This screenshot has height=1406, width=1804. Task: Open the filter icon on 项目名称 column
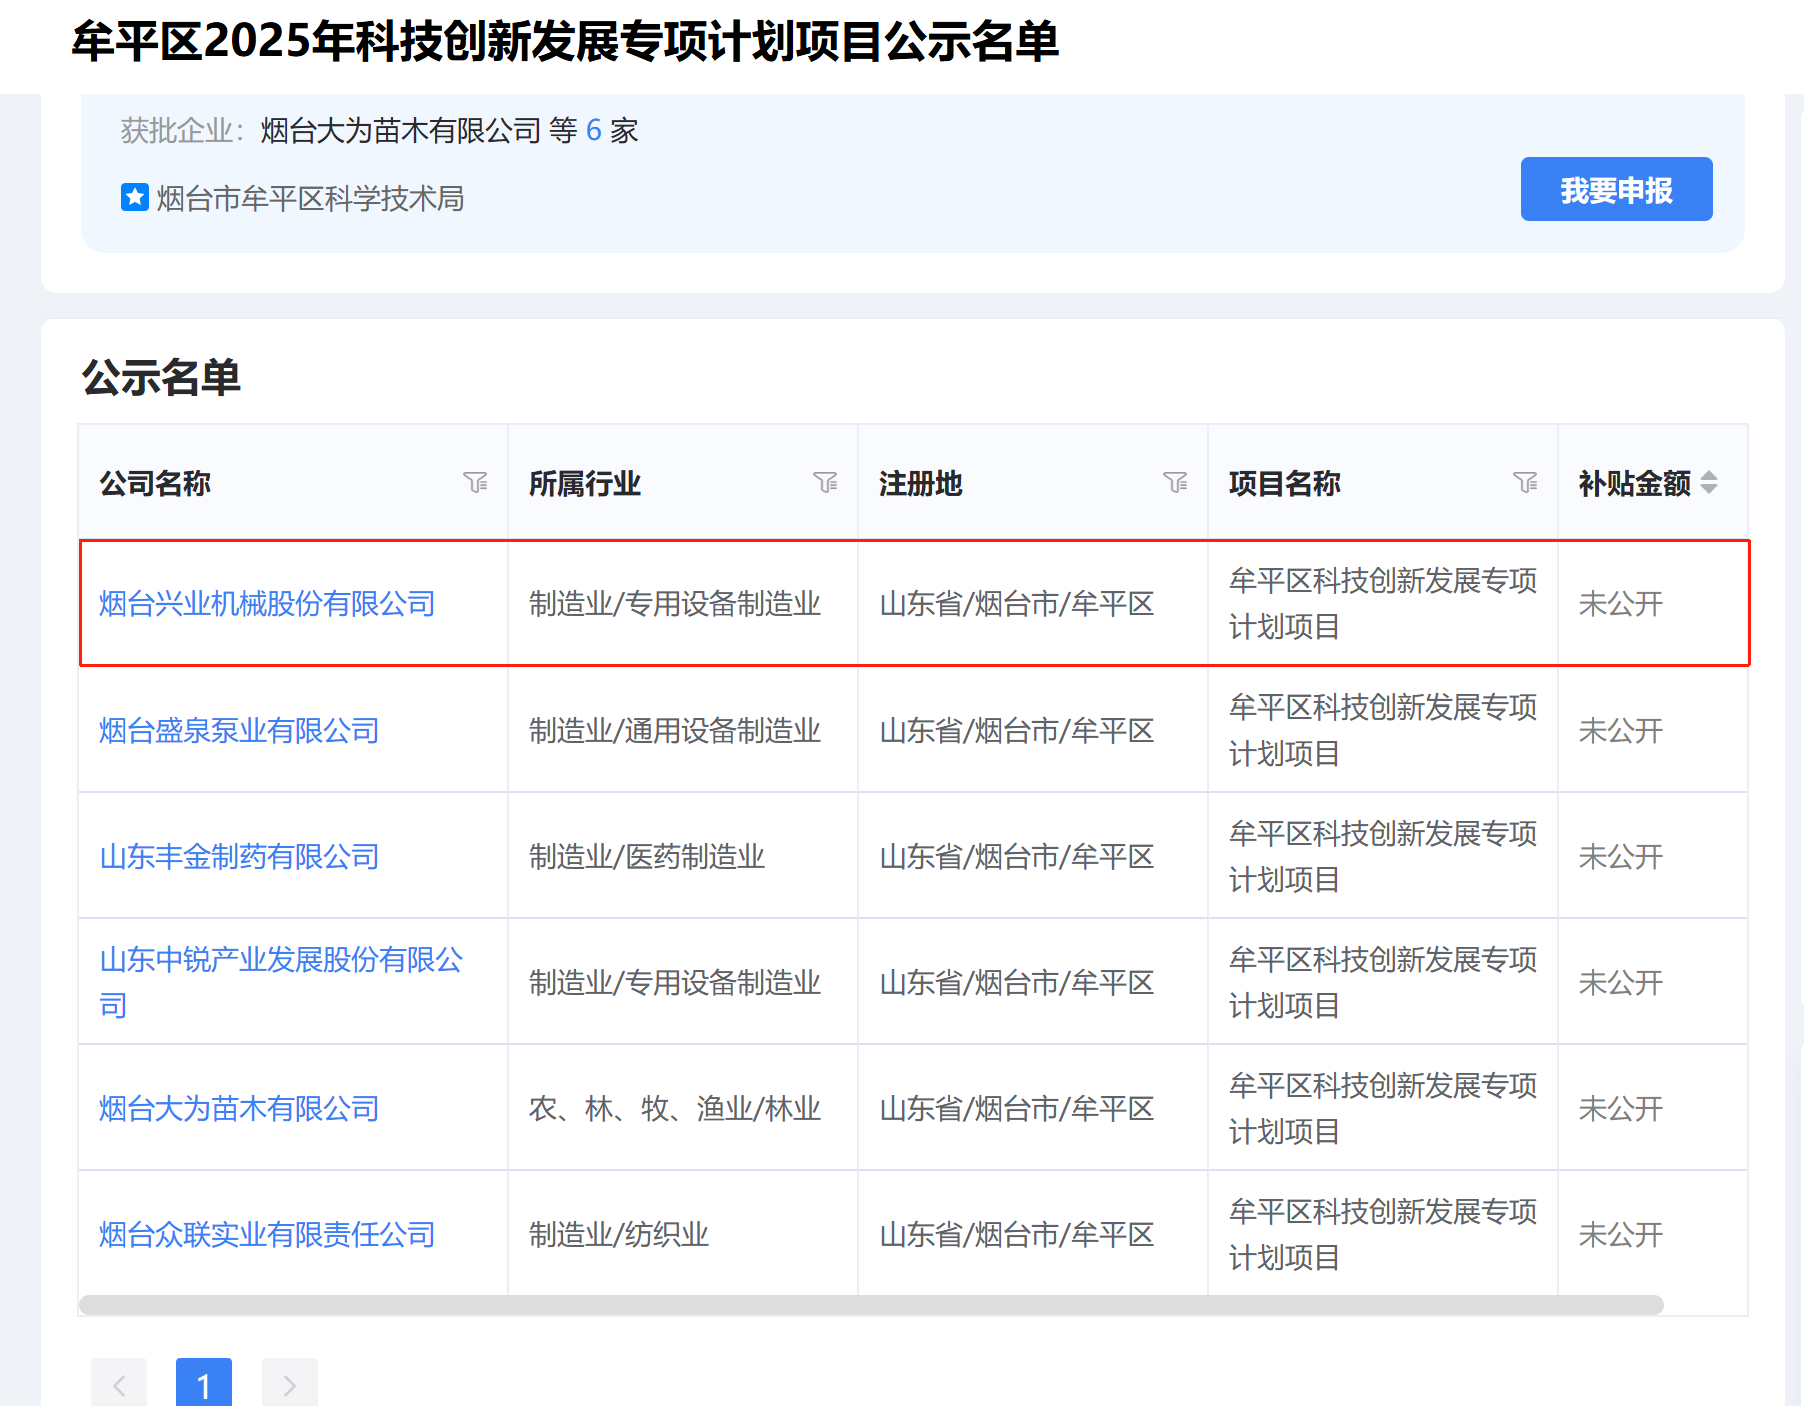coord(1527,483)
